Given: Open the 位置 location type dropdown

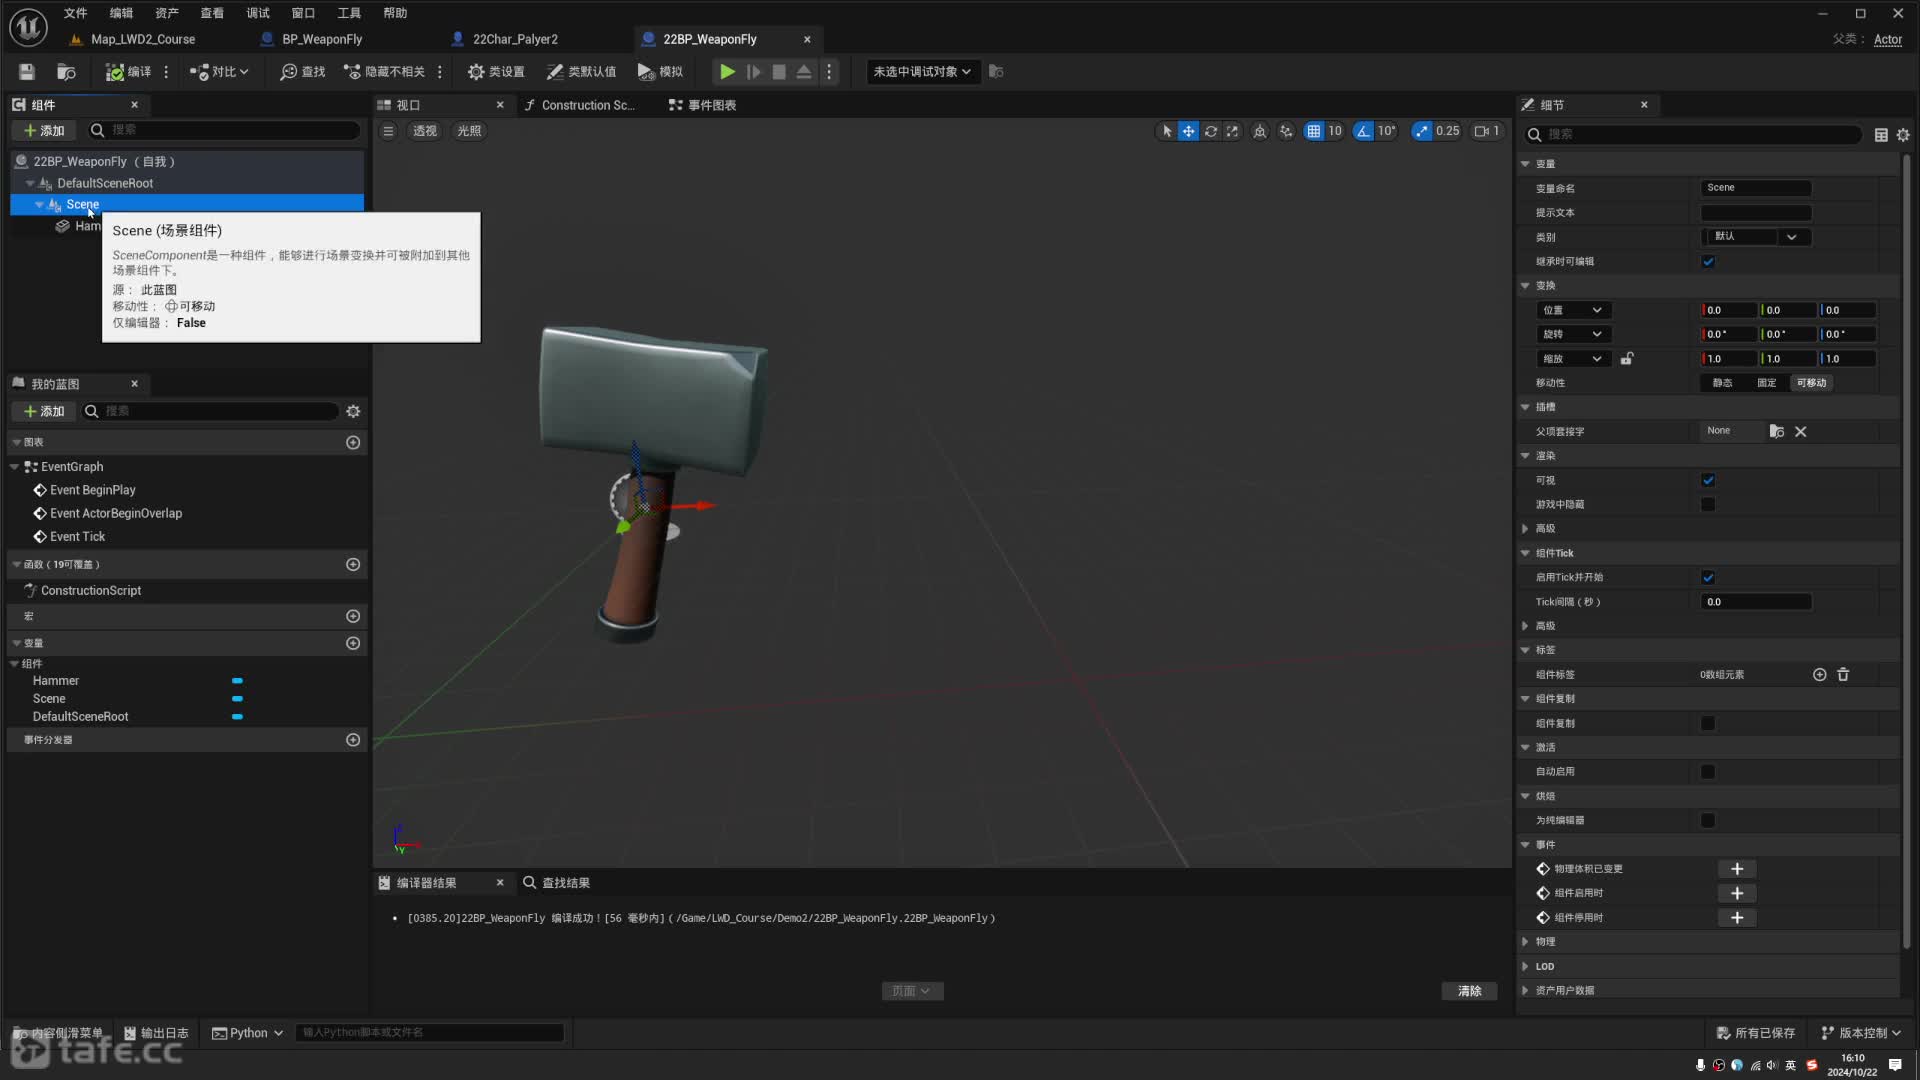Looking at the screenshot, I should [1573, 311].
